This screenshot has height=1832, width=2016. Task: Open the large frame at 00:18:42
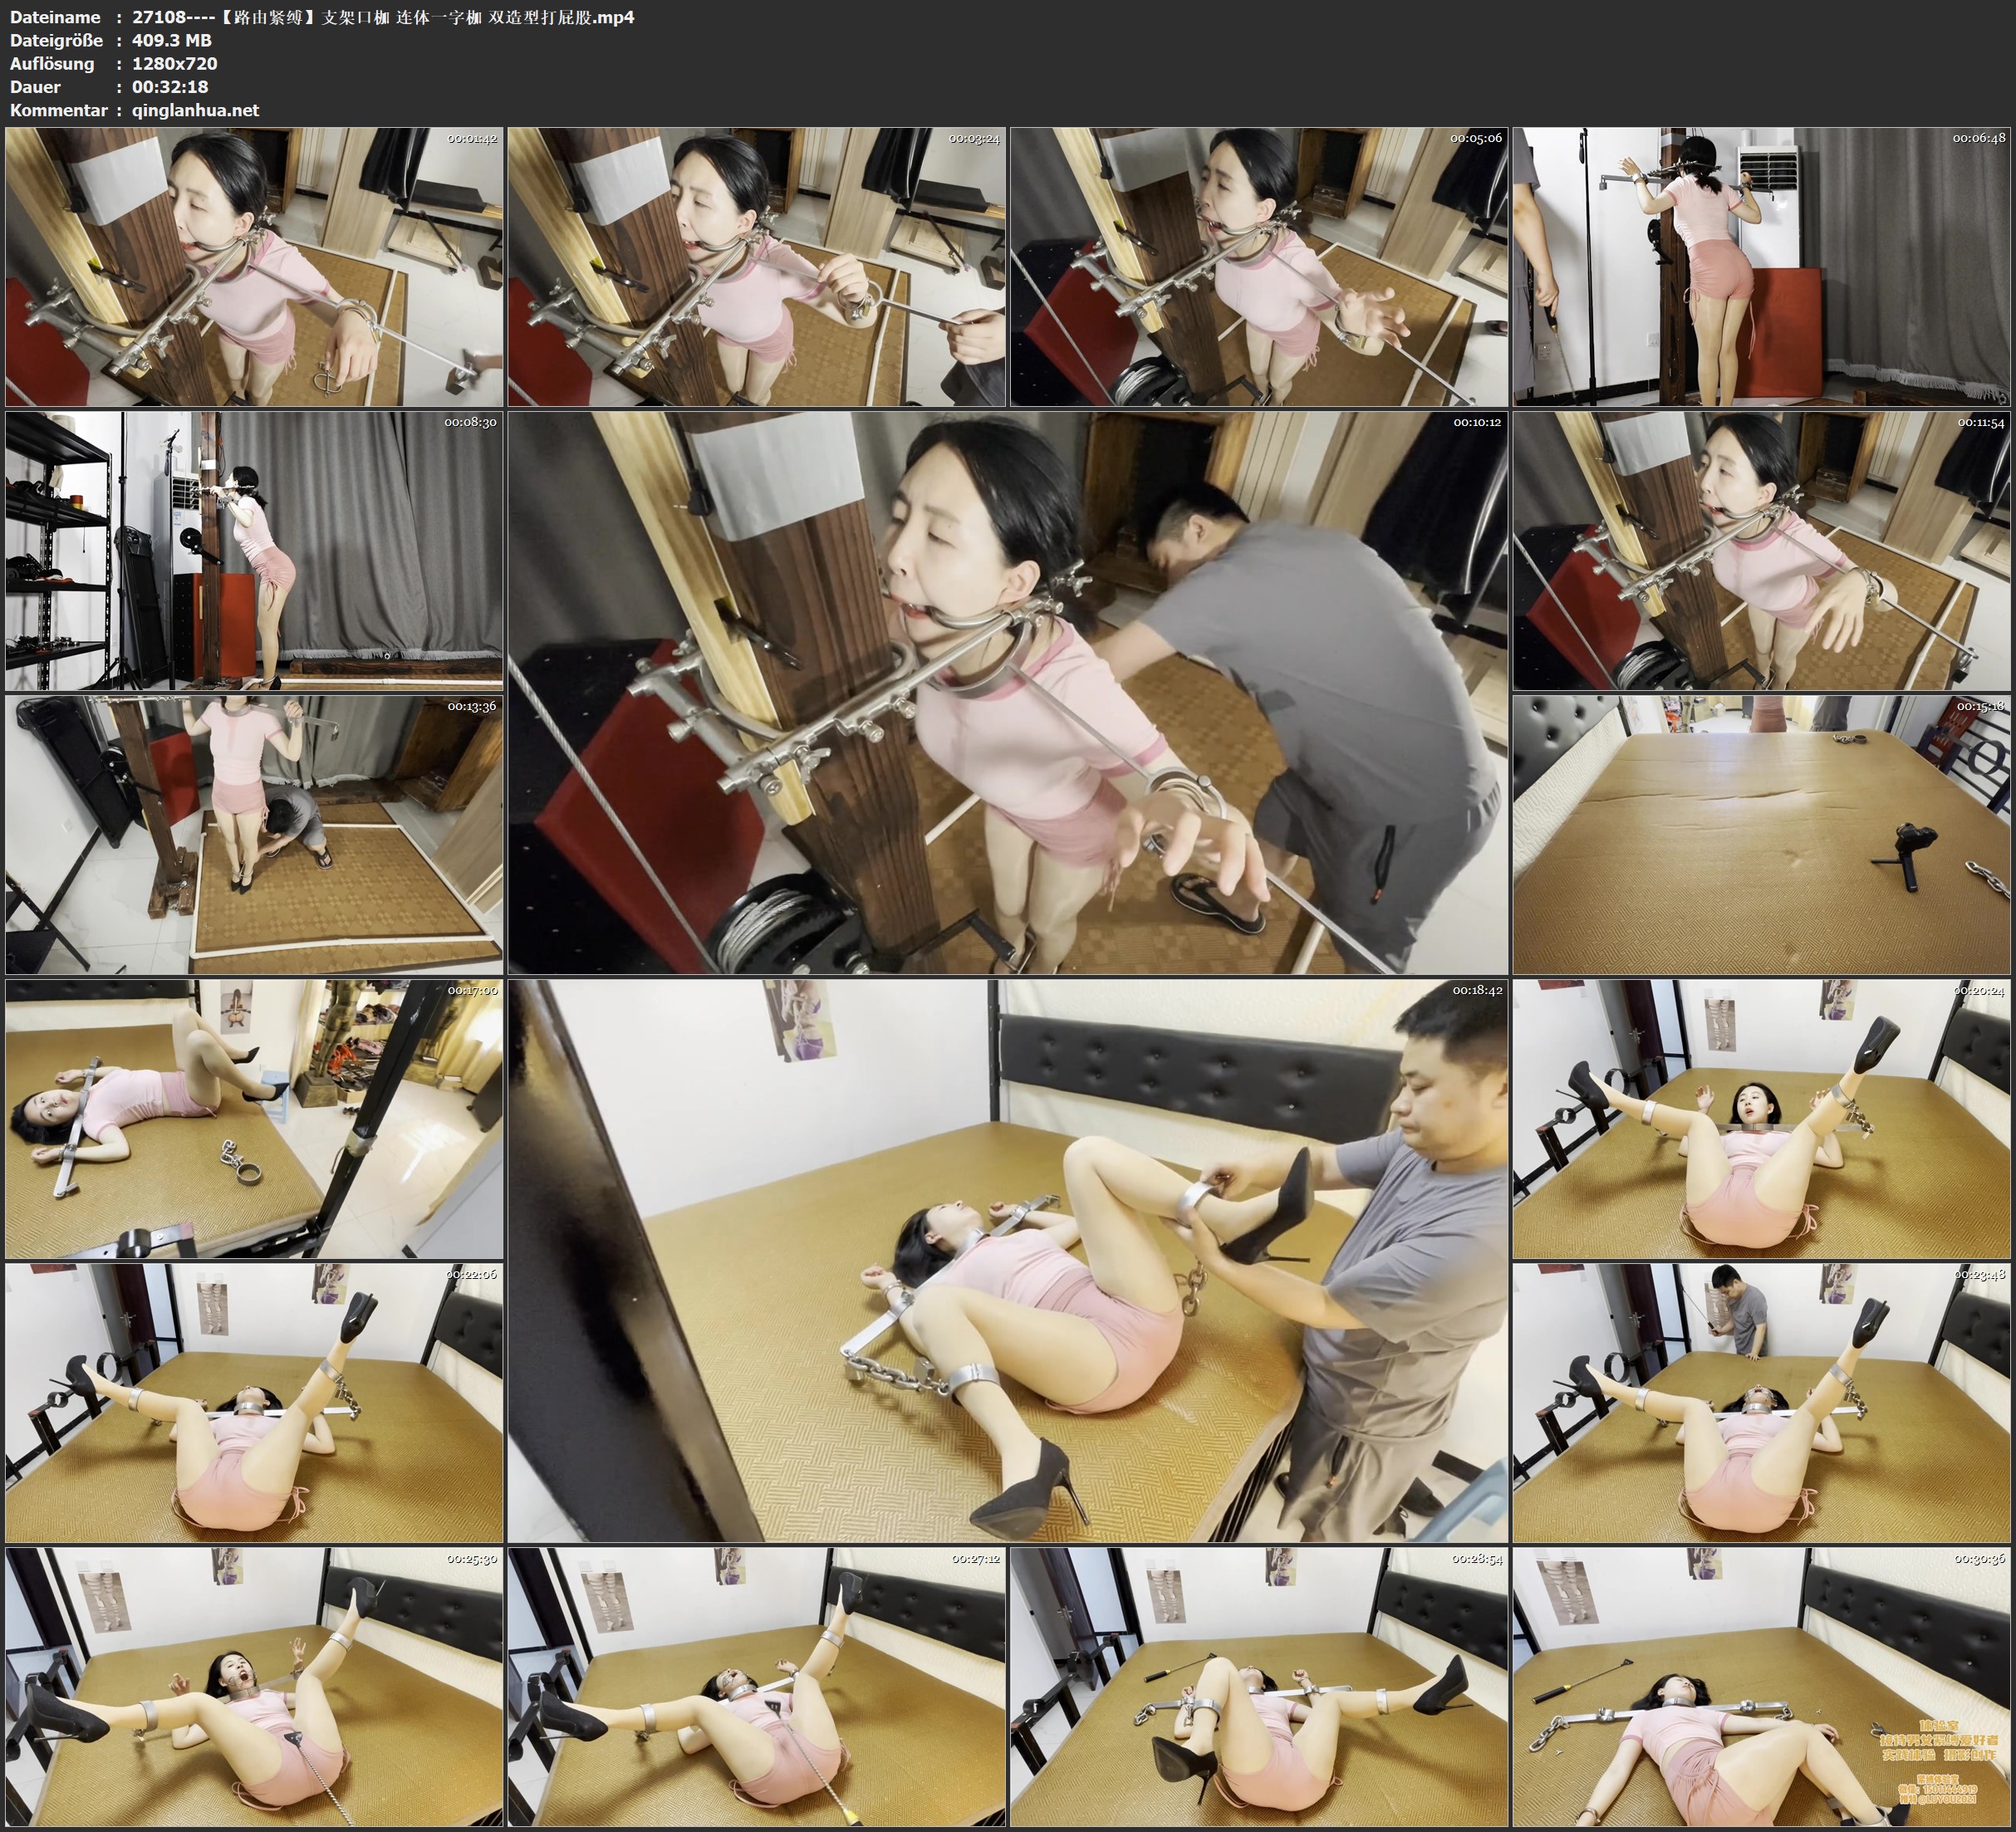pyautogui.click(x=1007, y=1260)
